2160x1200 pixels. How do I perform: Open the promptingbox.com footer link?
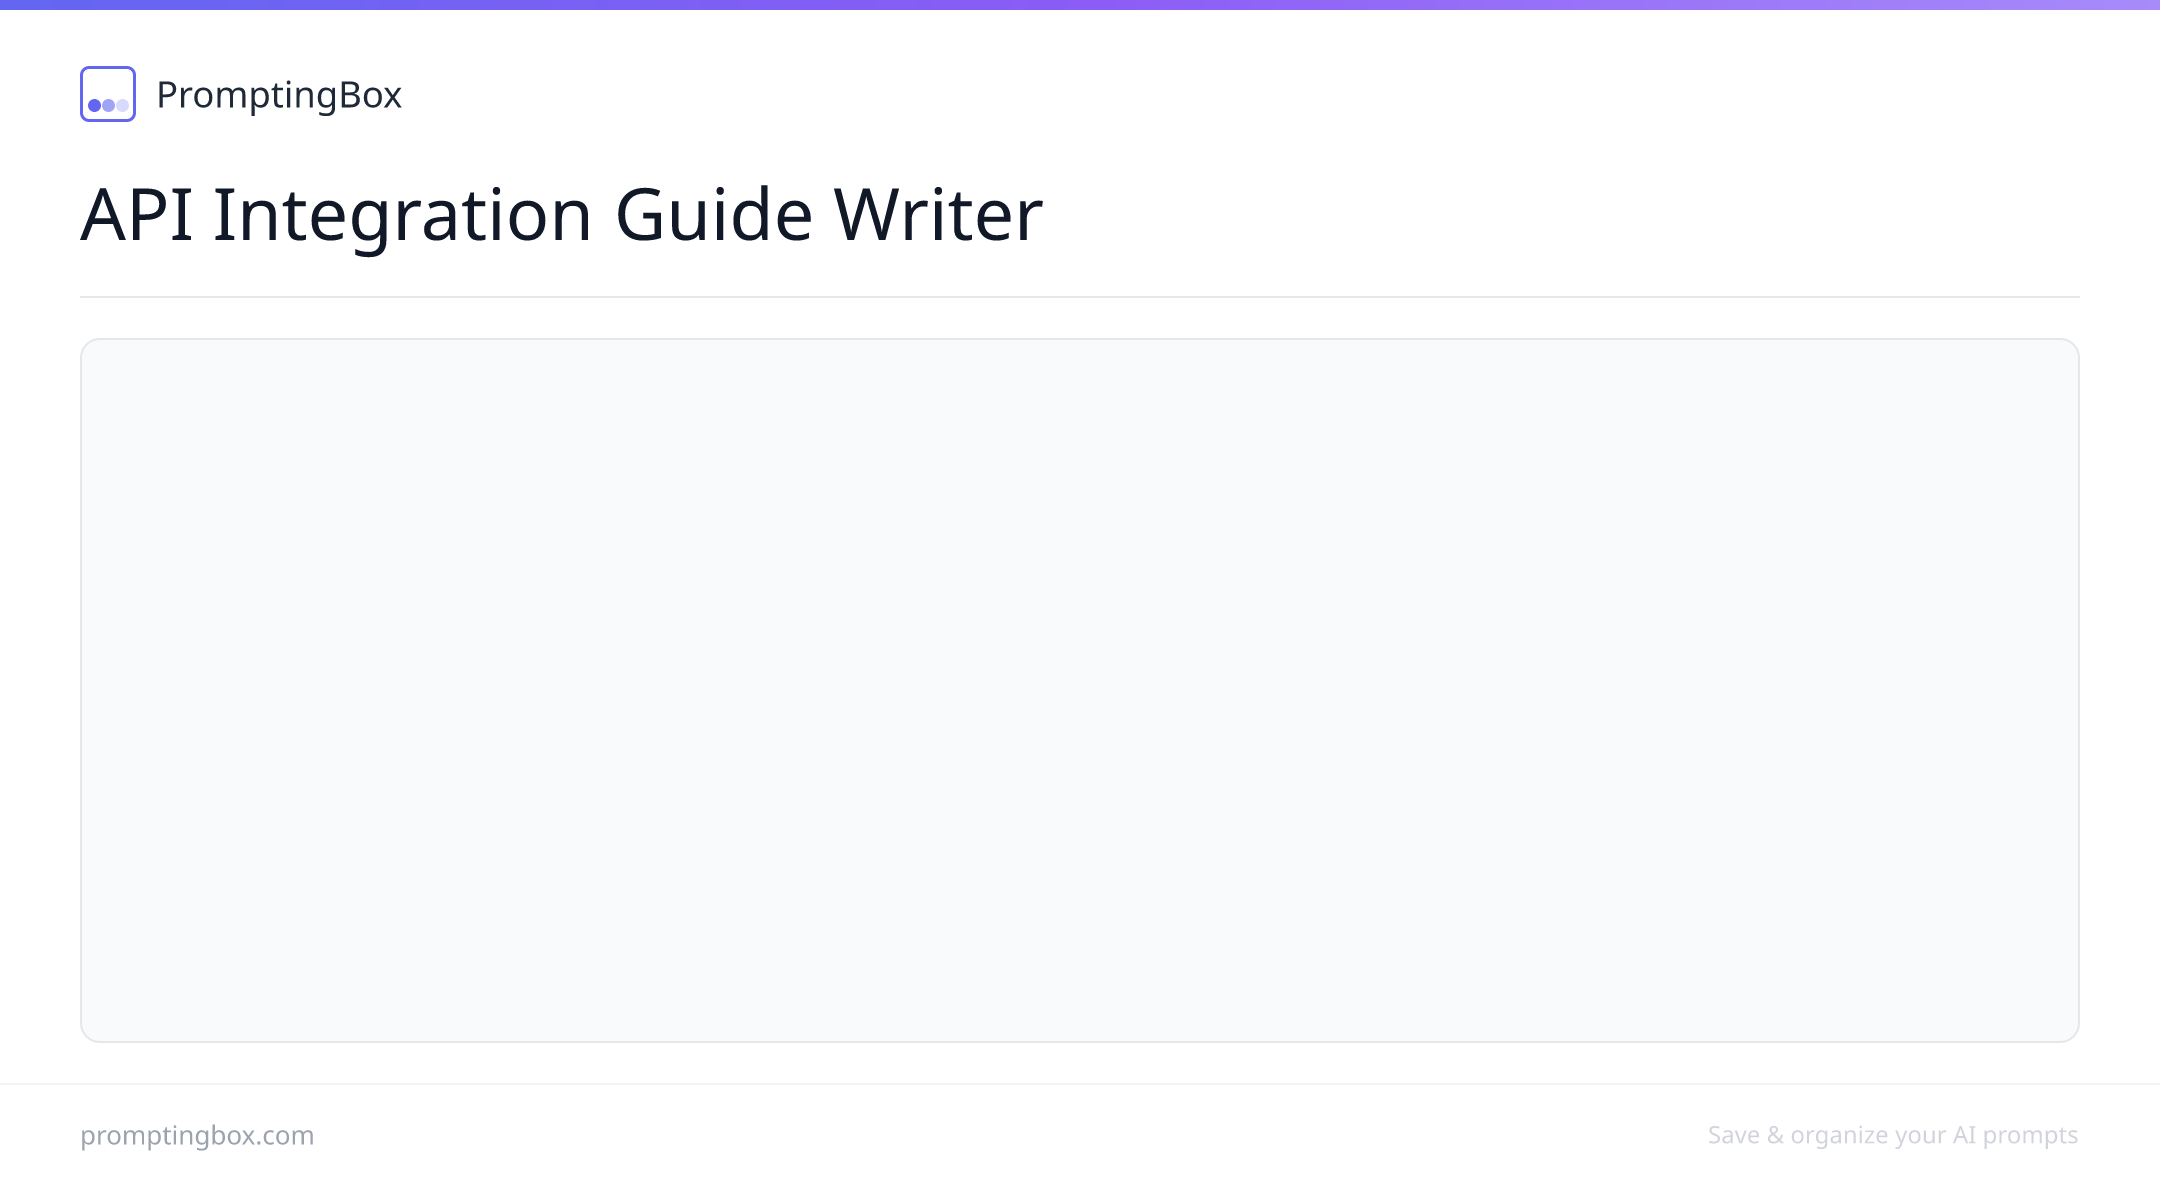click(197, 1135)
